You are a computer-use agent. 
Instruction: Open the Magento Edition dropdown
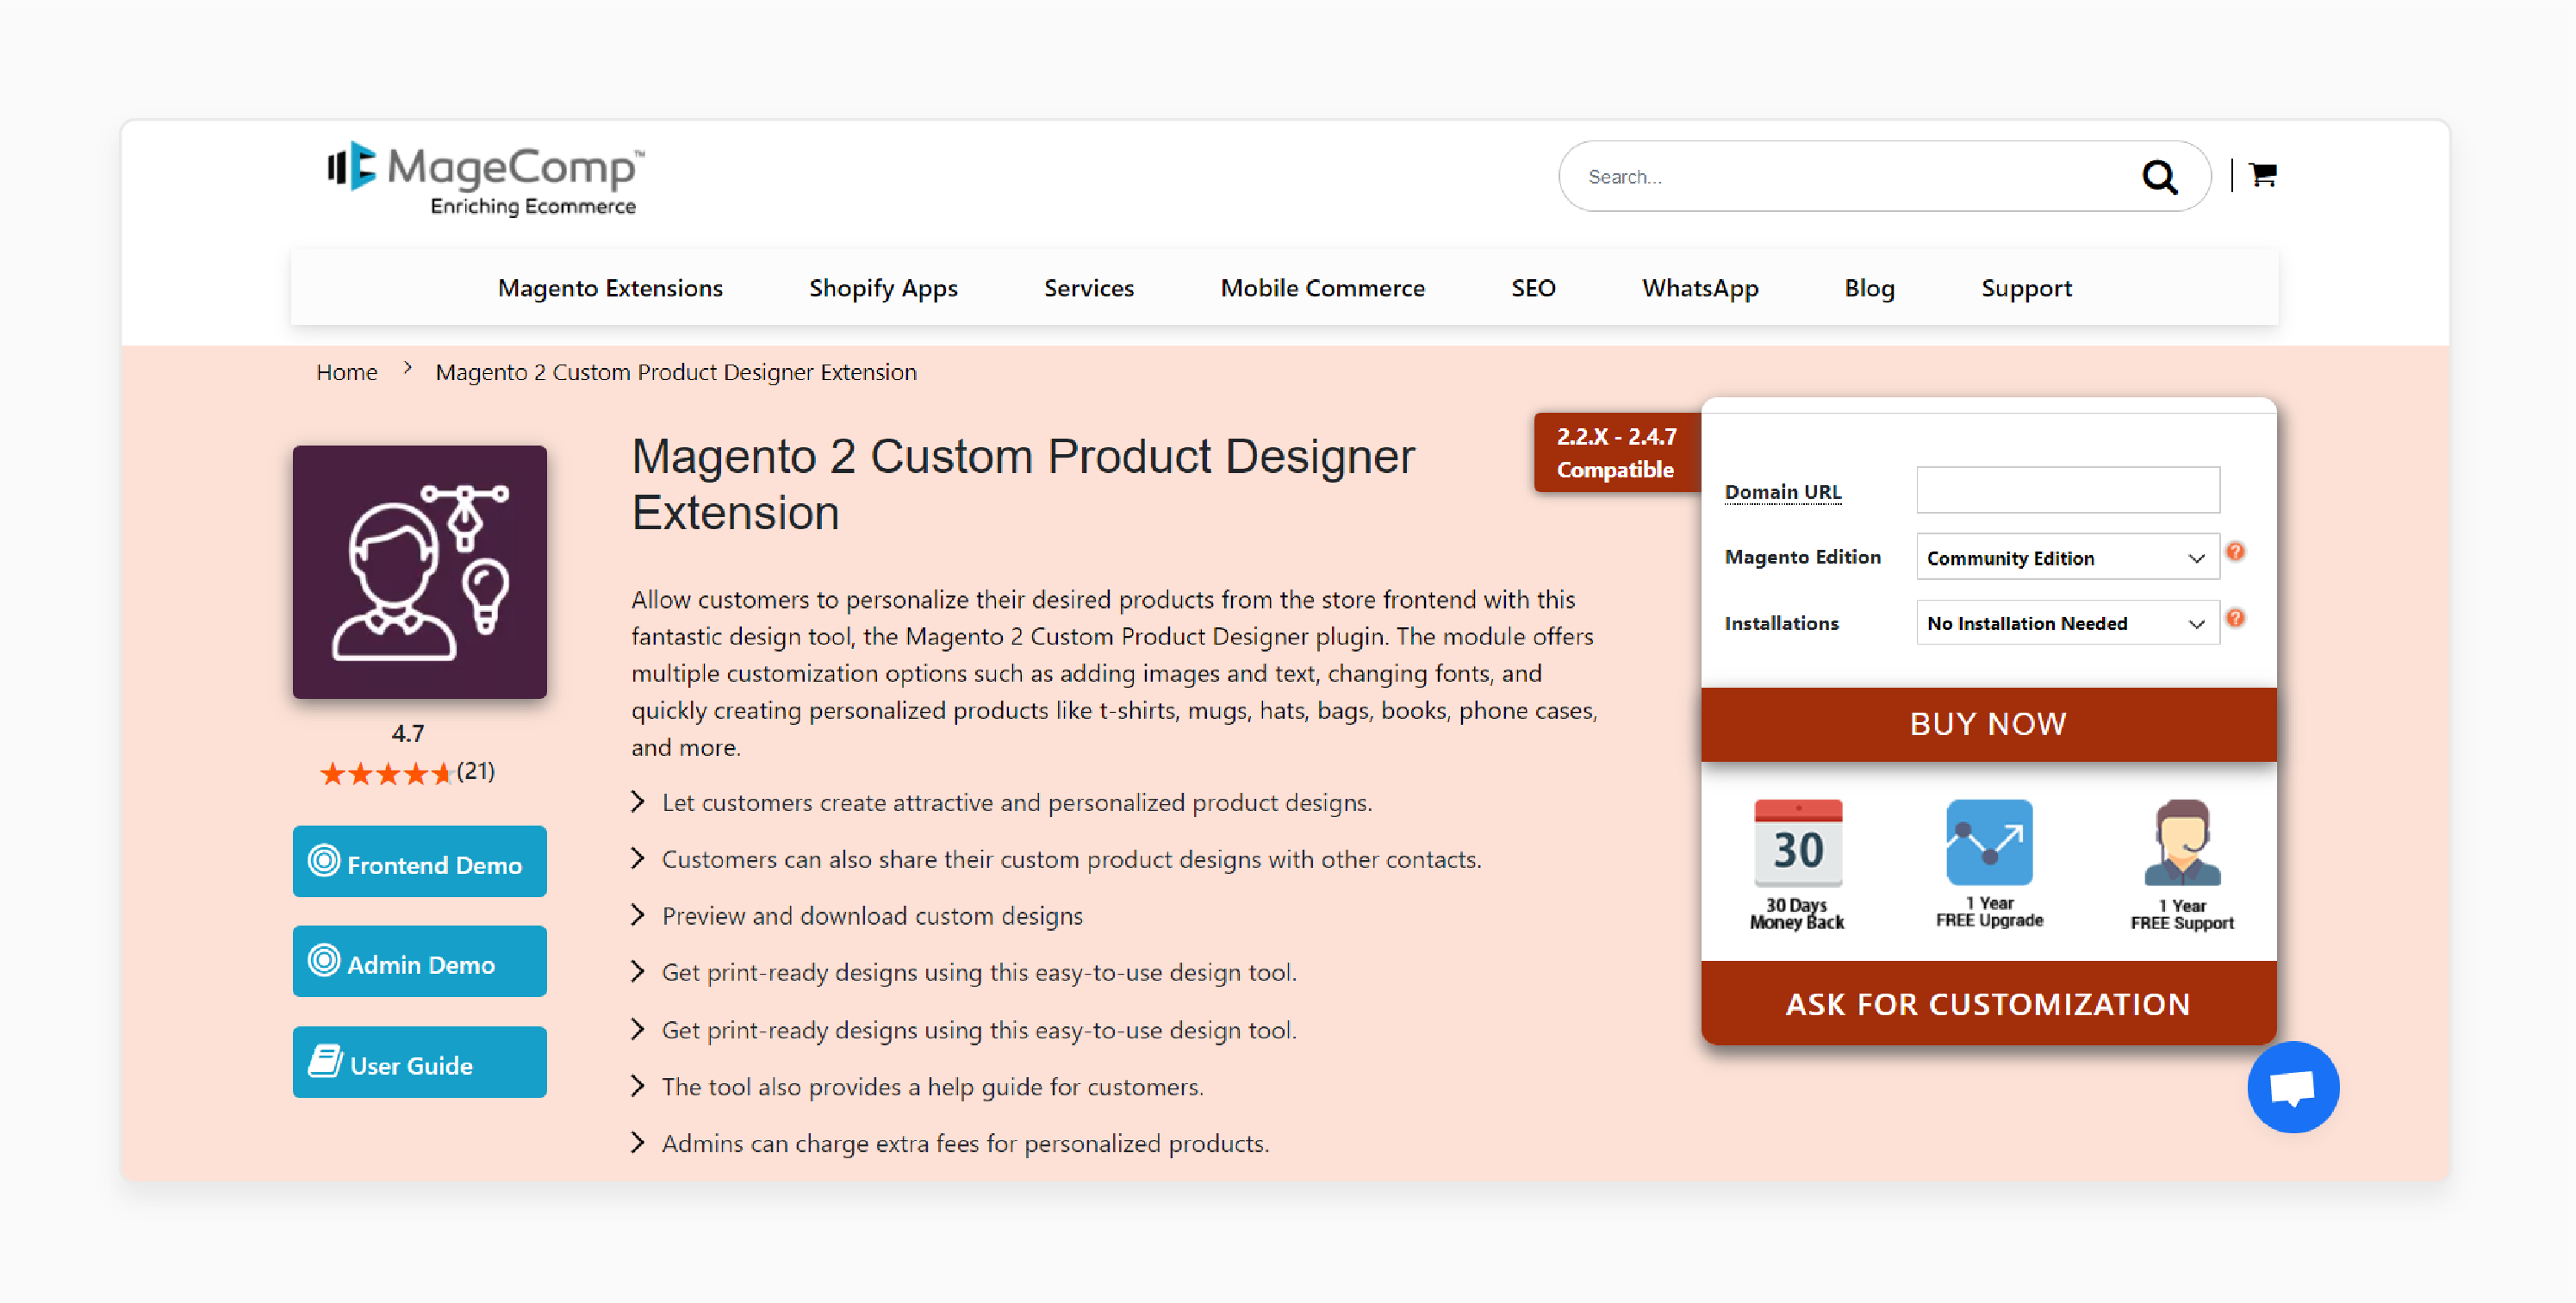(x=2067, y=557)
